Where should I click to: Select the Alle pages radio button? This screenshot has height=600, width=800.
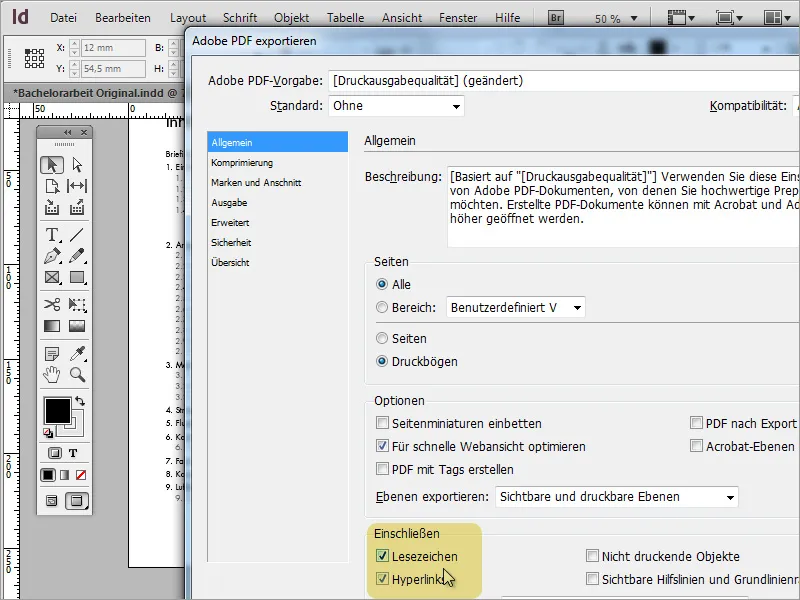[382, 284]
